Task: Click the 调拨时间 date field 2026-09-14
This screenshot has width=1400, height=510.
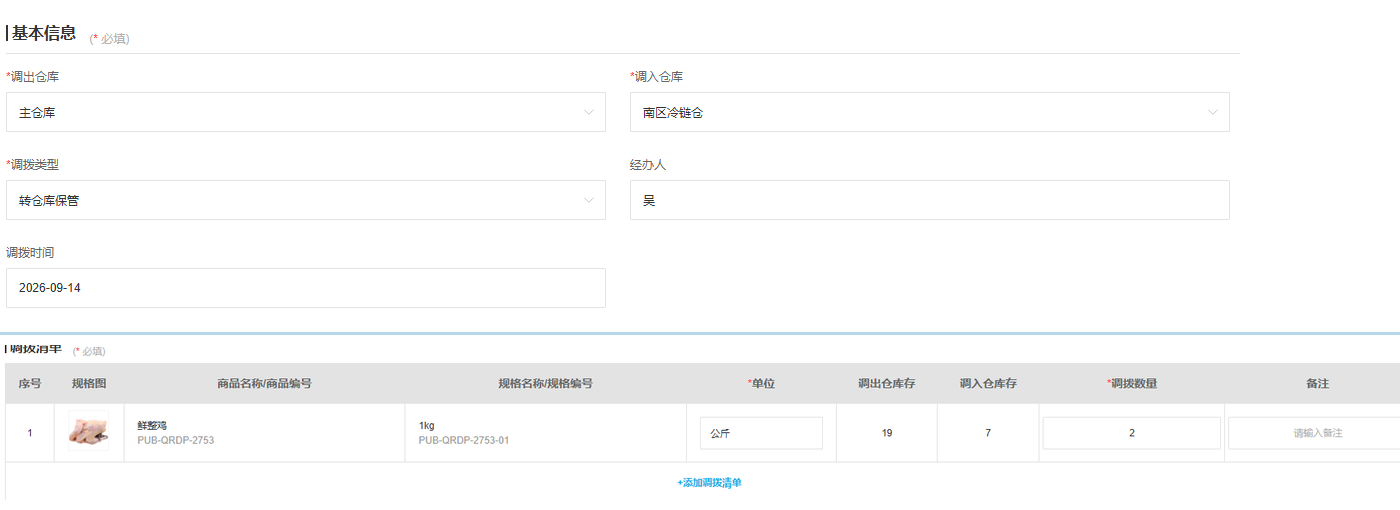Action: (x=305, y=288)
